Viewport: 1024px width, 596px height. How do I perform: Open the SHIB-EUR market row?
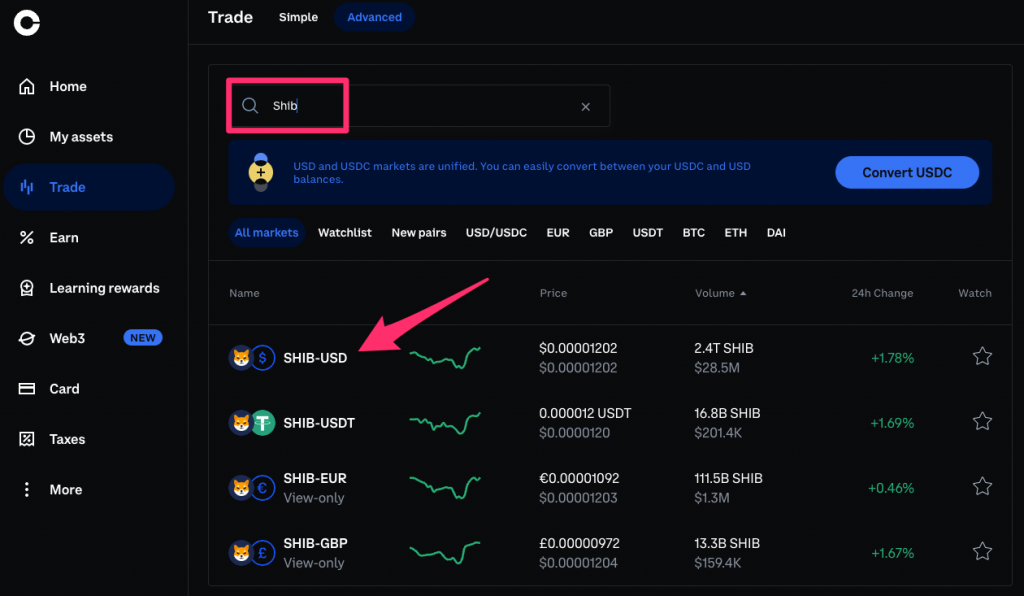point(610,488)
